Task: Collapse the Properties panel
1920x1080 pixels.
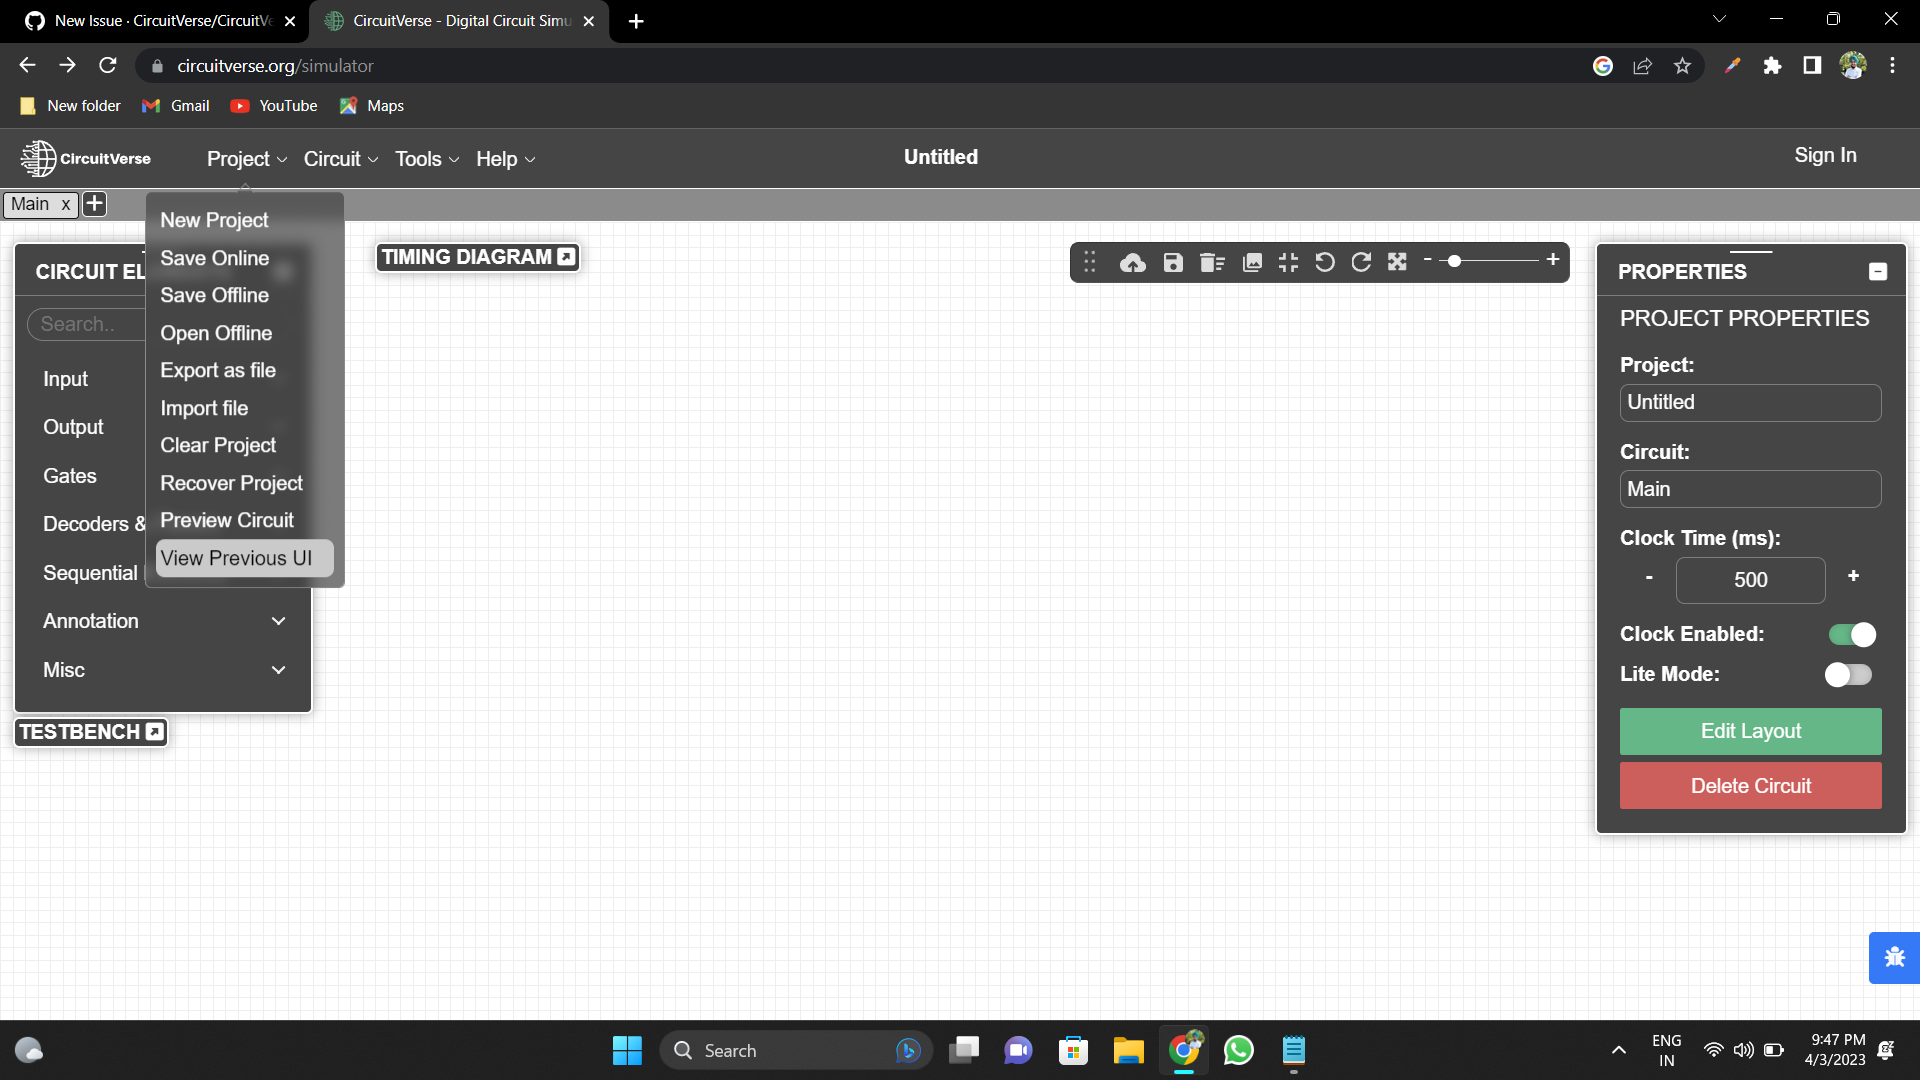Action: click(x=1878, y=271)
